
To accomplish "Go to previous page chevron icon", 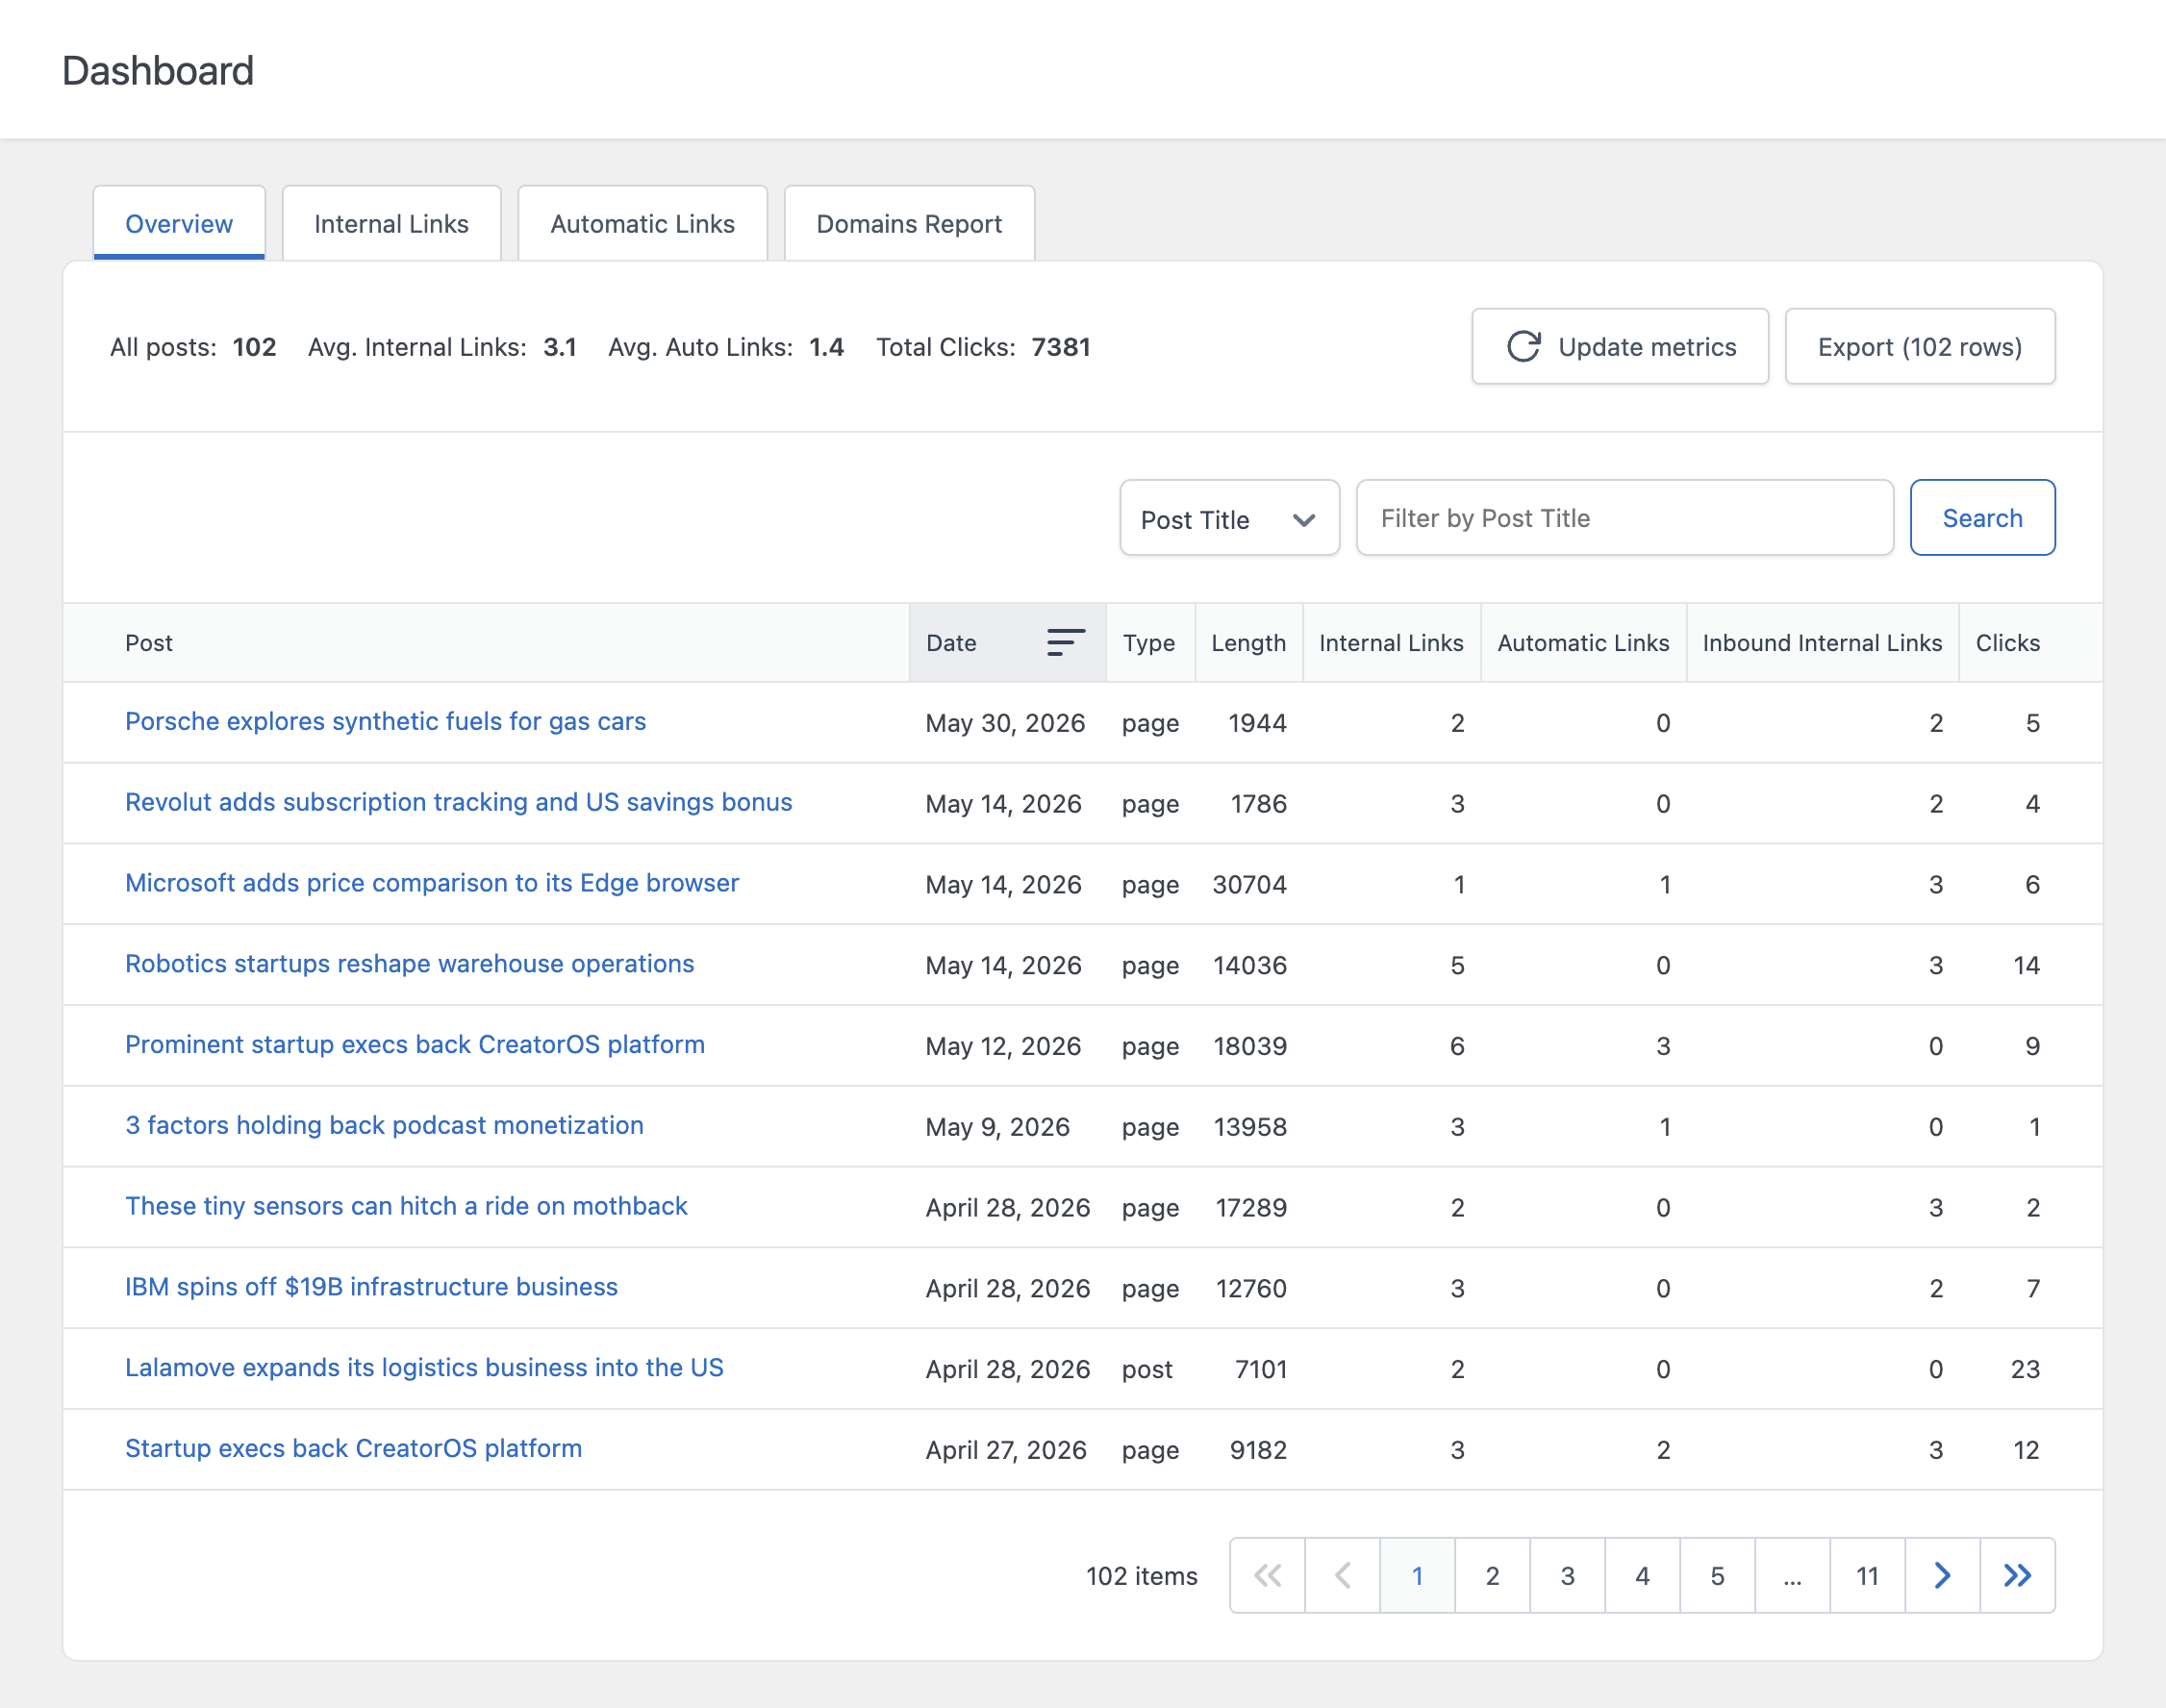I will tap(1342, 1575).
